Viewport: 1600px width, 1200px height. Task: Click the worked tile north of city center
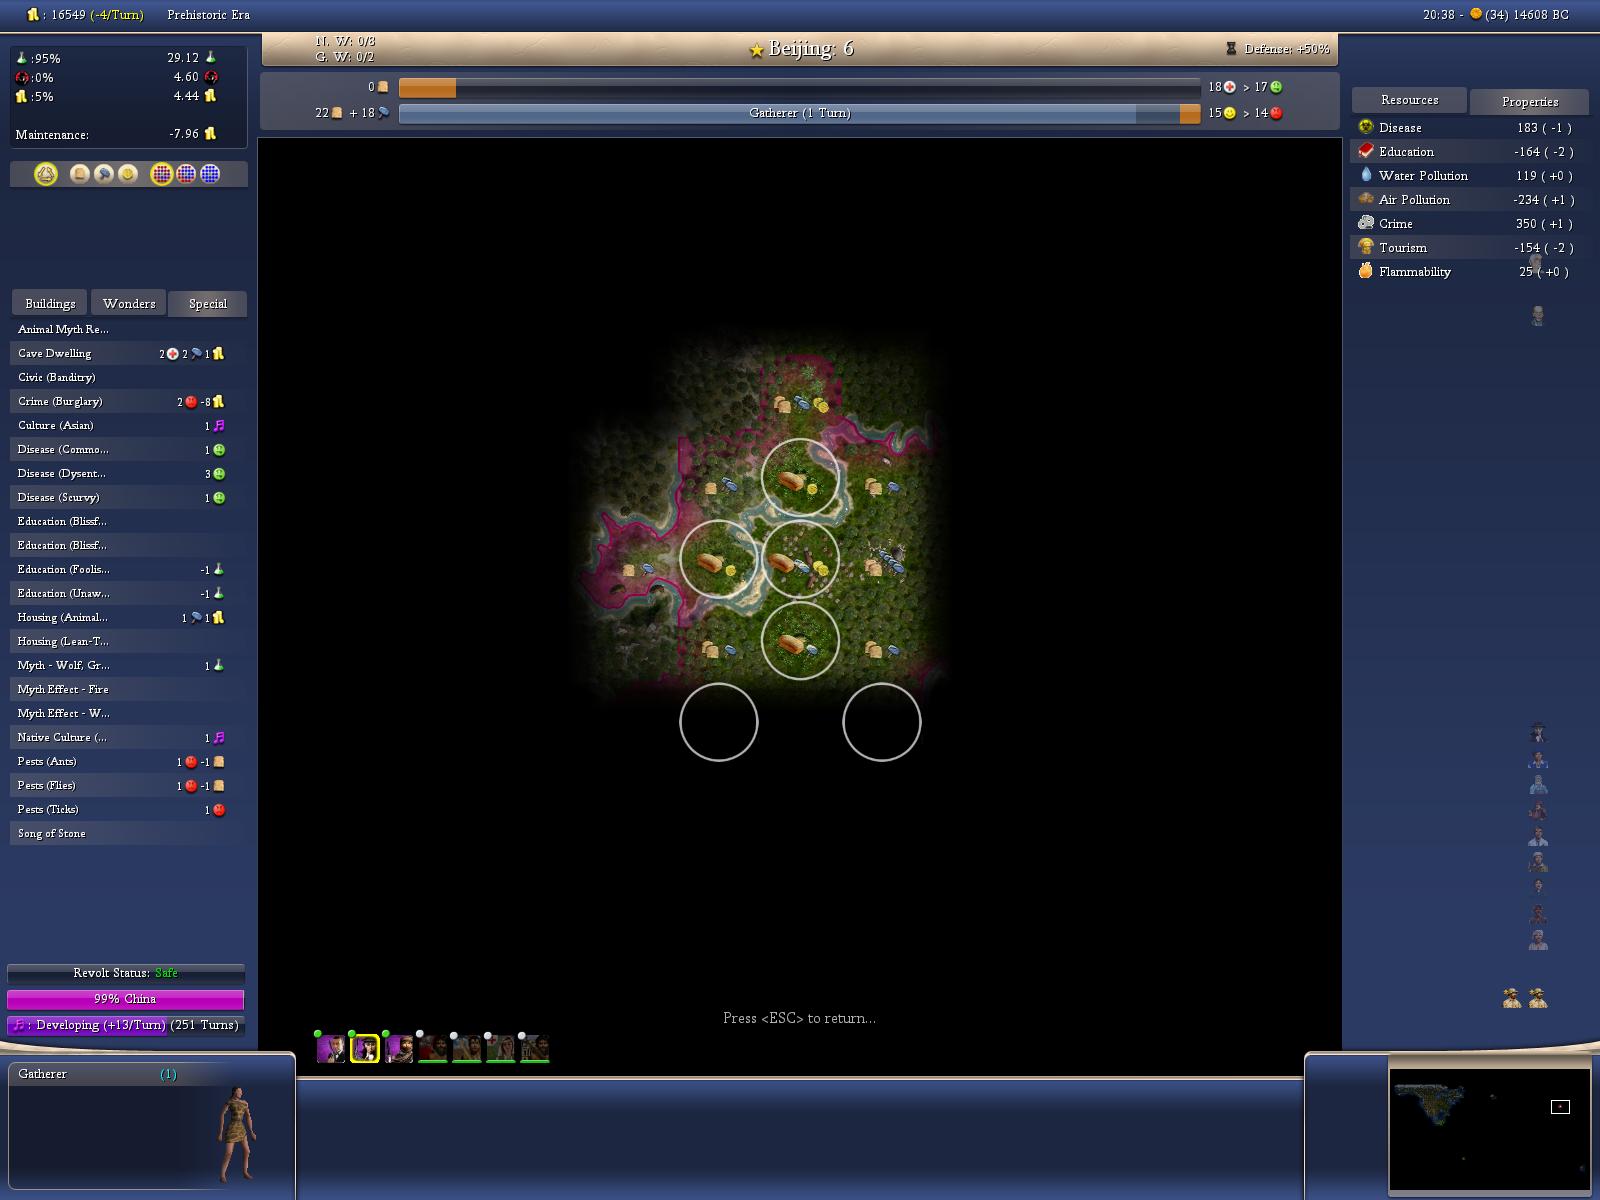[800, 478]
